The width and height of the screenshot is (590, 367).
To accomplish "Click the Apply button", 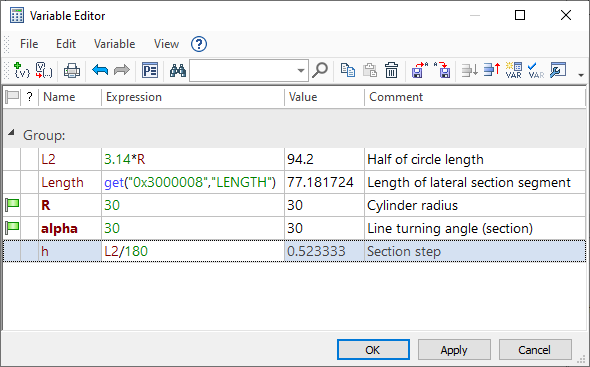I will 454,350.
